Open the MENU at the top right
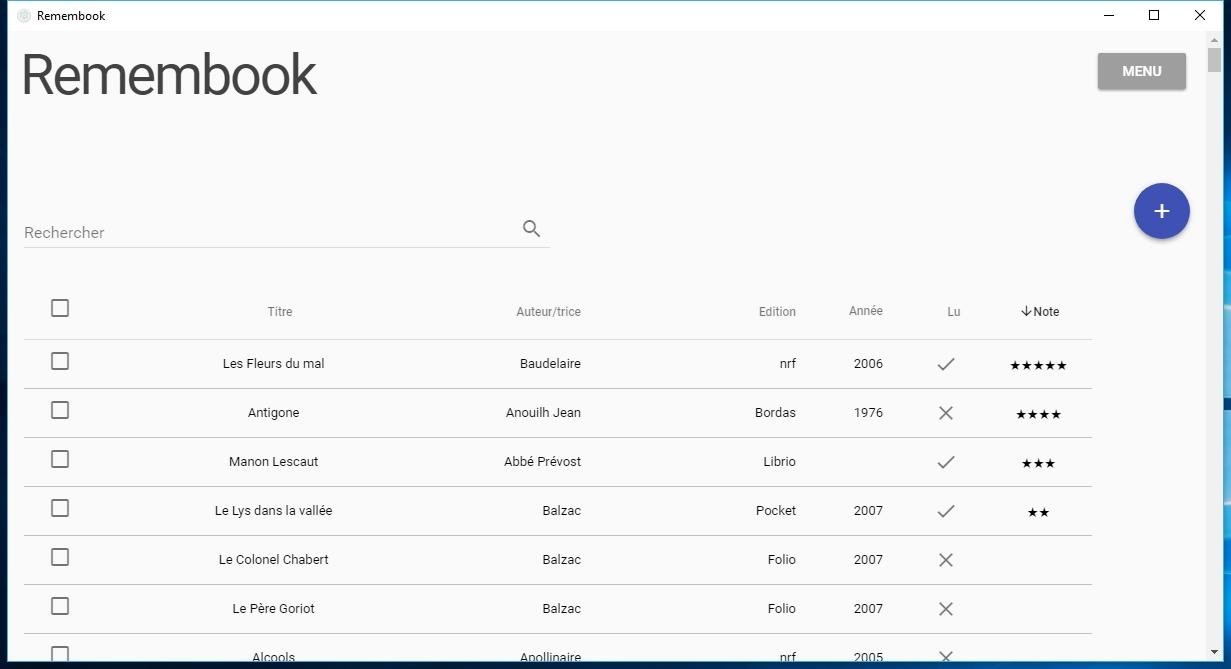Image resolution: width=1231 pixels, height=669 pixels. (1140, 71)
